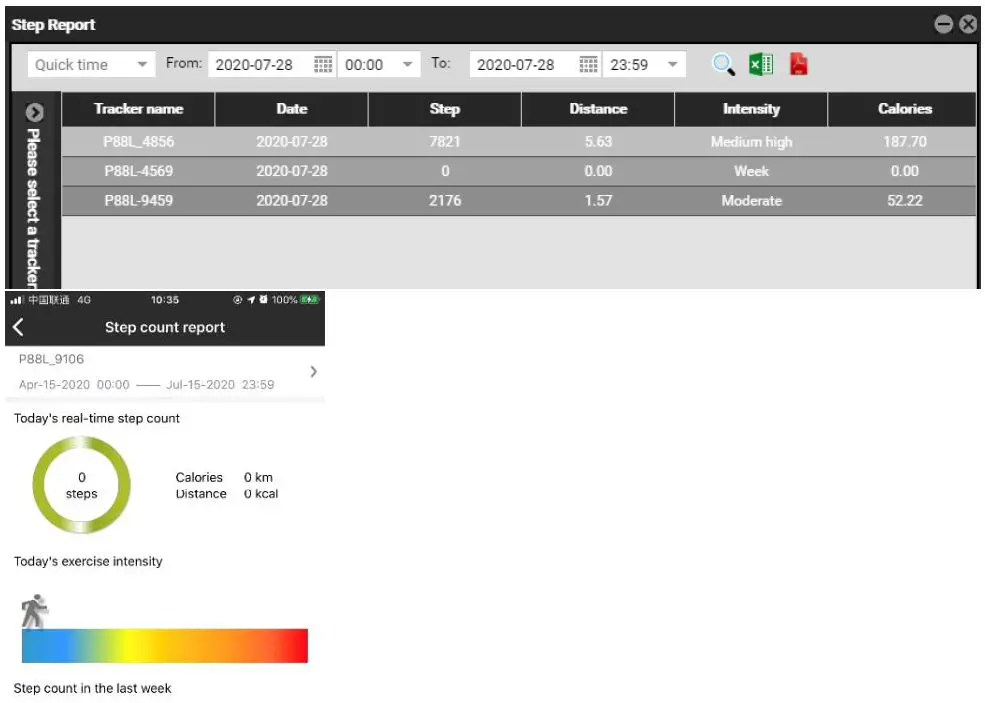Tap the phone battery indicator icon

pos(309,300)
